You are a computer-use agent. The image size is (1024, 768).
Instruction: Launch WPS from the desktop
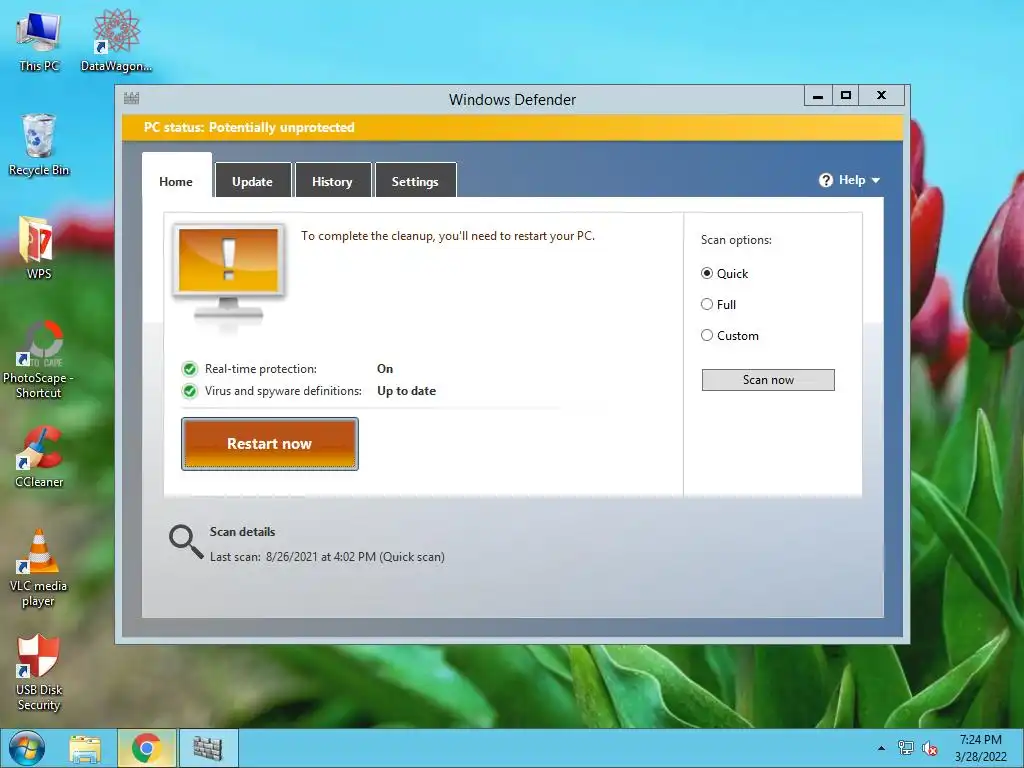click(39, 248)
